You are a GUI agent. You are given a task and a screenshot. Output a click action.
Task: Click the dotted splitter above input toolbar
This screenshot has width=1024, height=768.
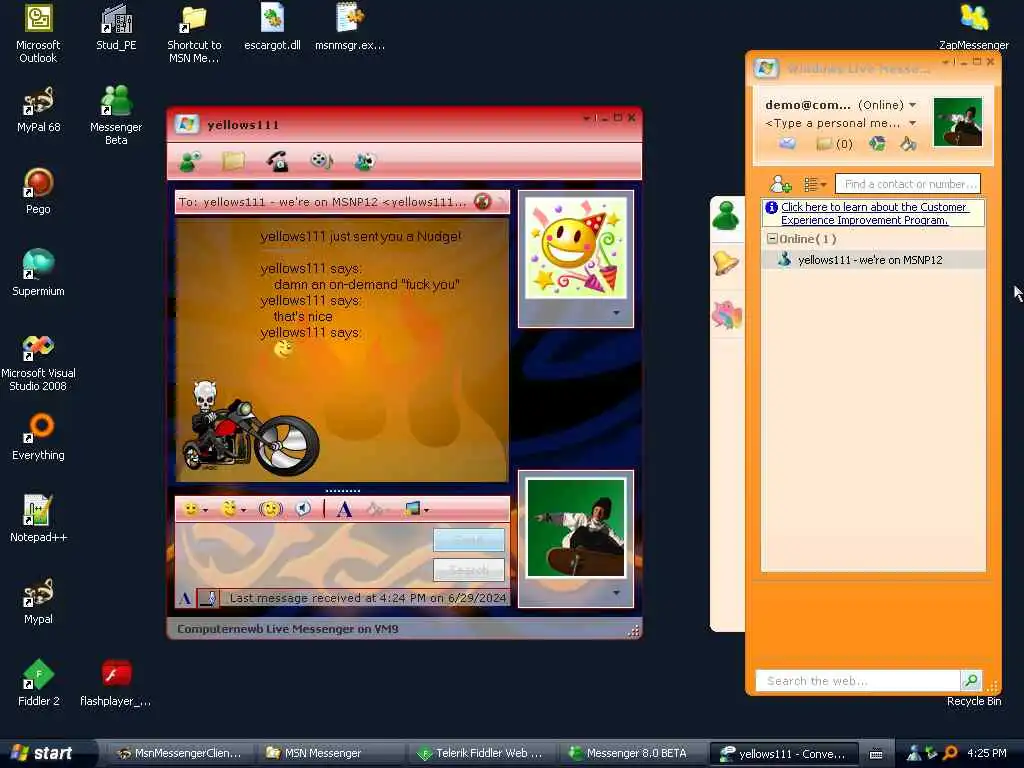[x=343, y=490]
